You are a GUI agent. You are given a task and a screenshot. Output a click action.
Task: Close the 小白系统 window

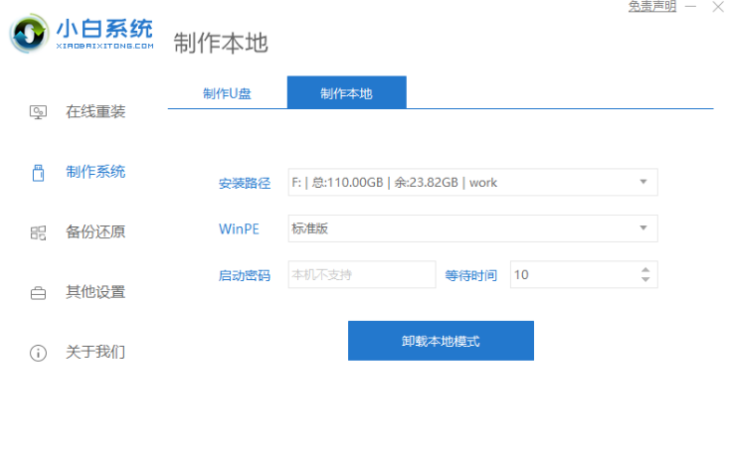pyautogui.click(x=718, y=7)
